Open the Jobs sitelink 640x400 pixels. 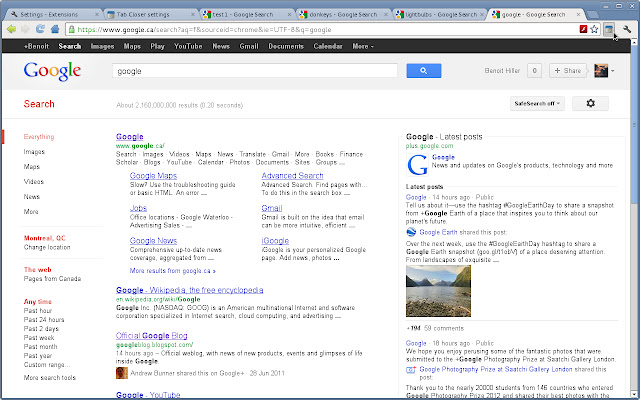138,208
